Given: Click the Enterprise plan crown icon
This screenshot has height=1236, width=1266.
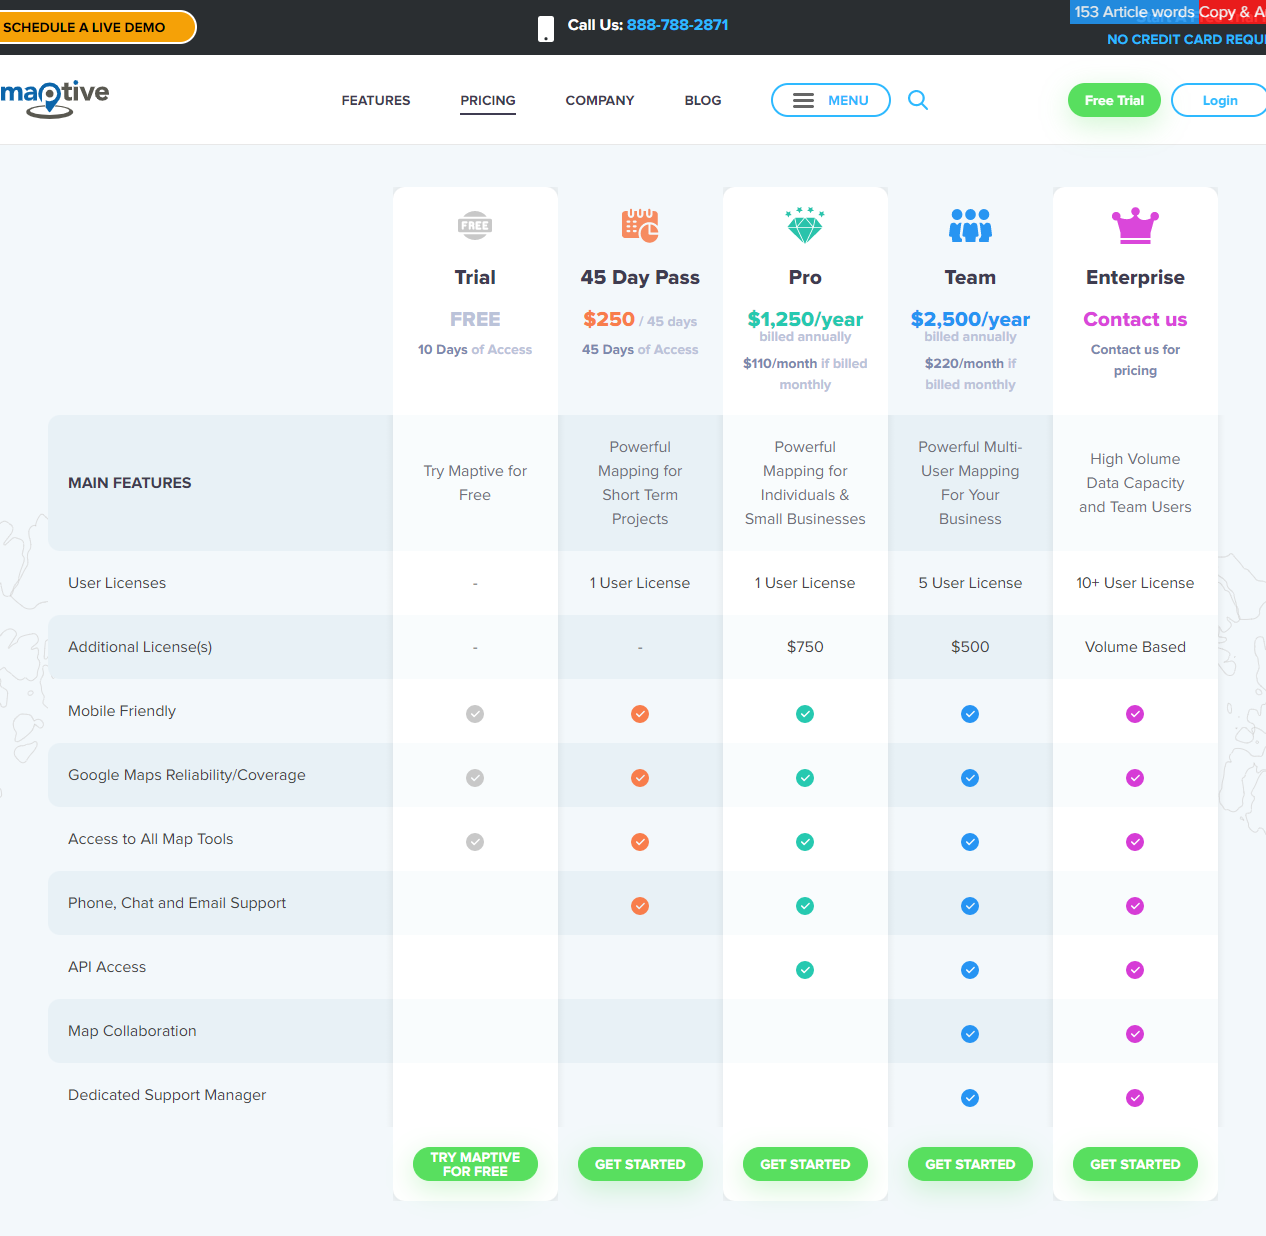Looking at the screenshot, I should pyautogui.click(x=1135, y=226).
